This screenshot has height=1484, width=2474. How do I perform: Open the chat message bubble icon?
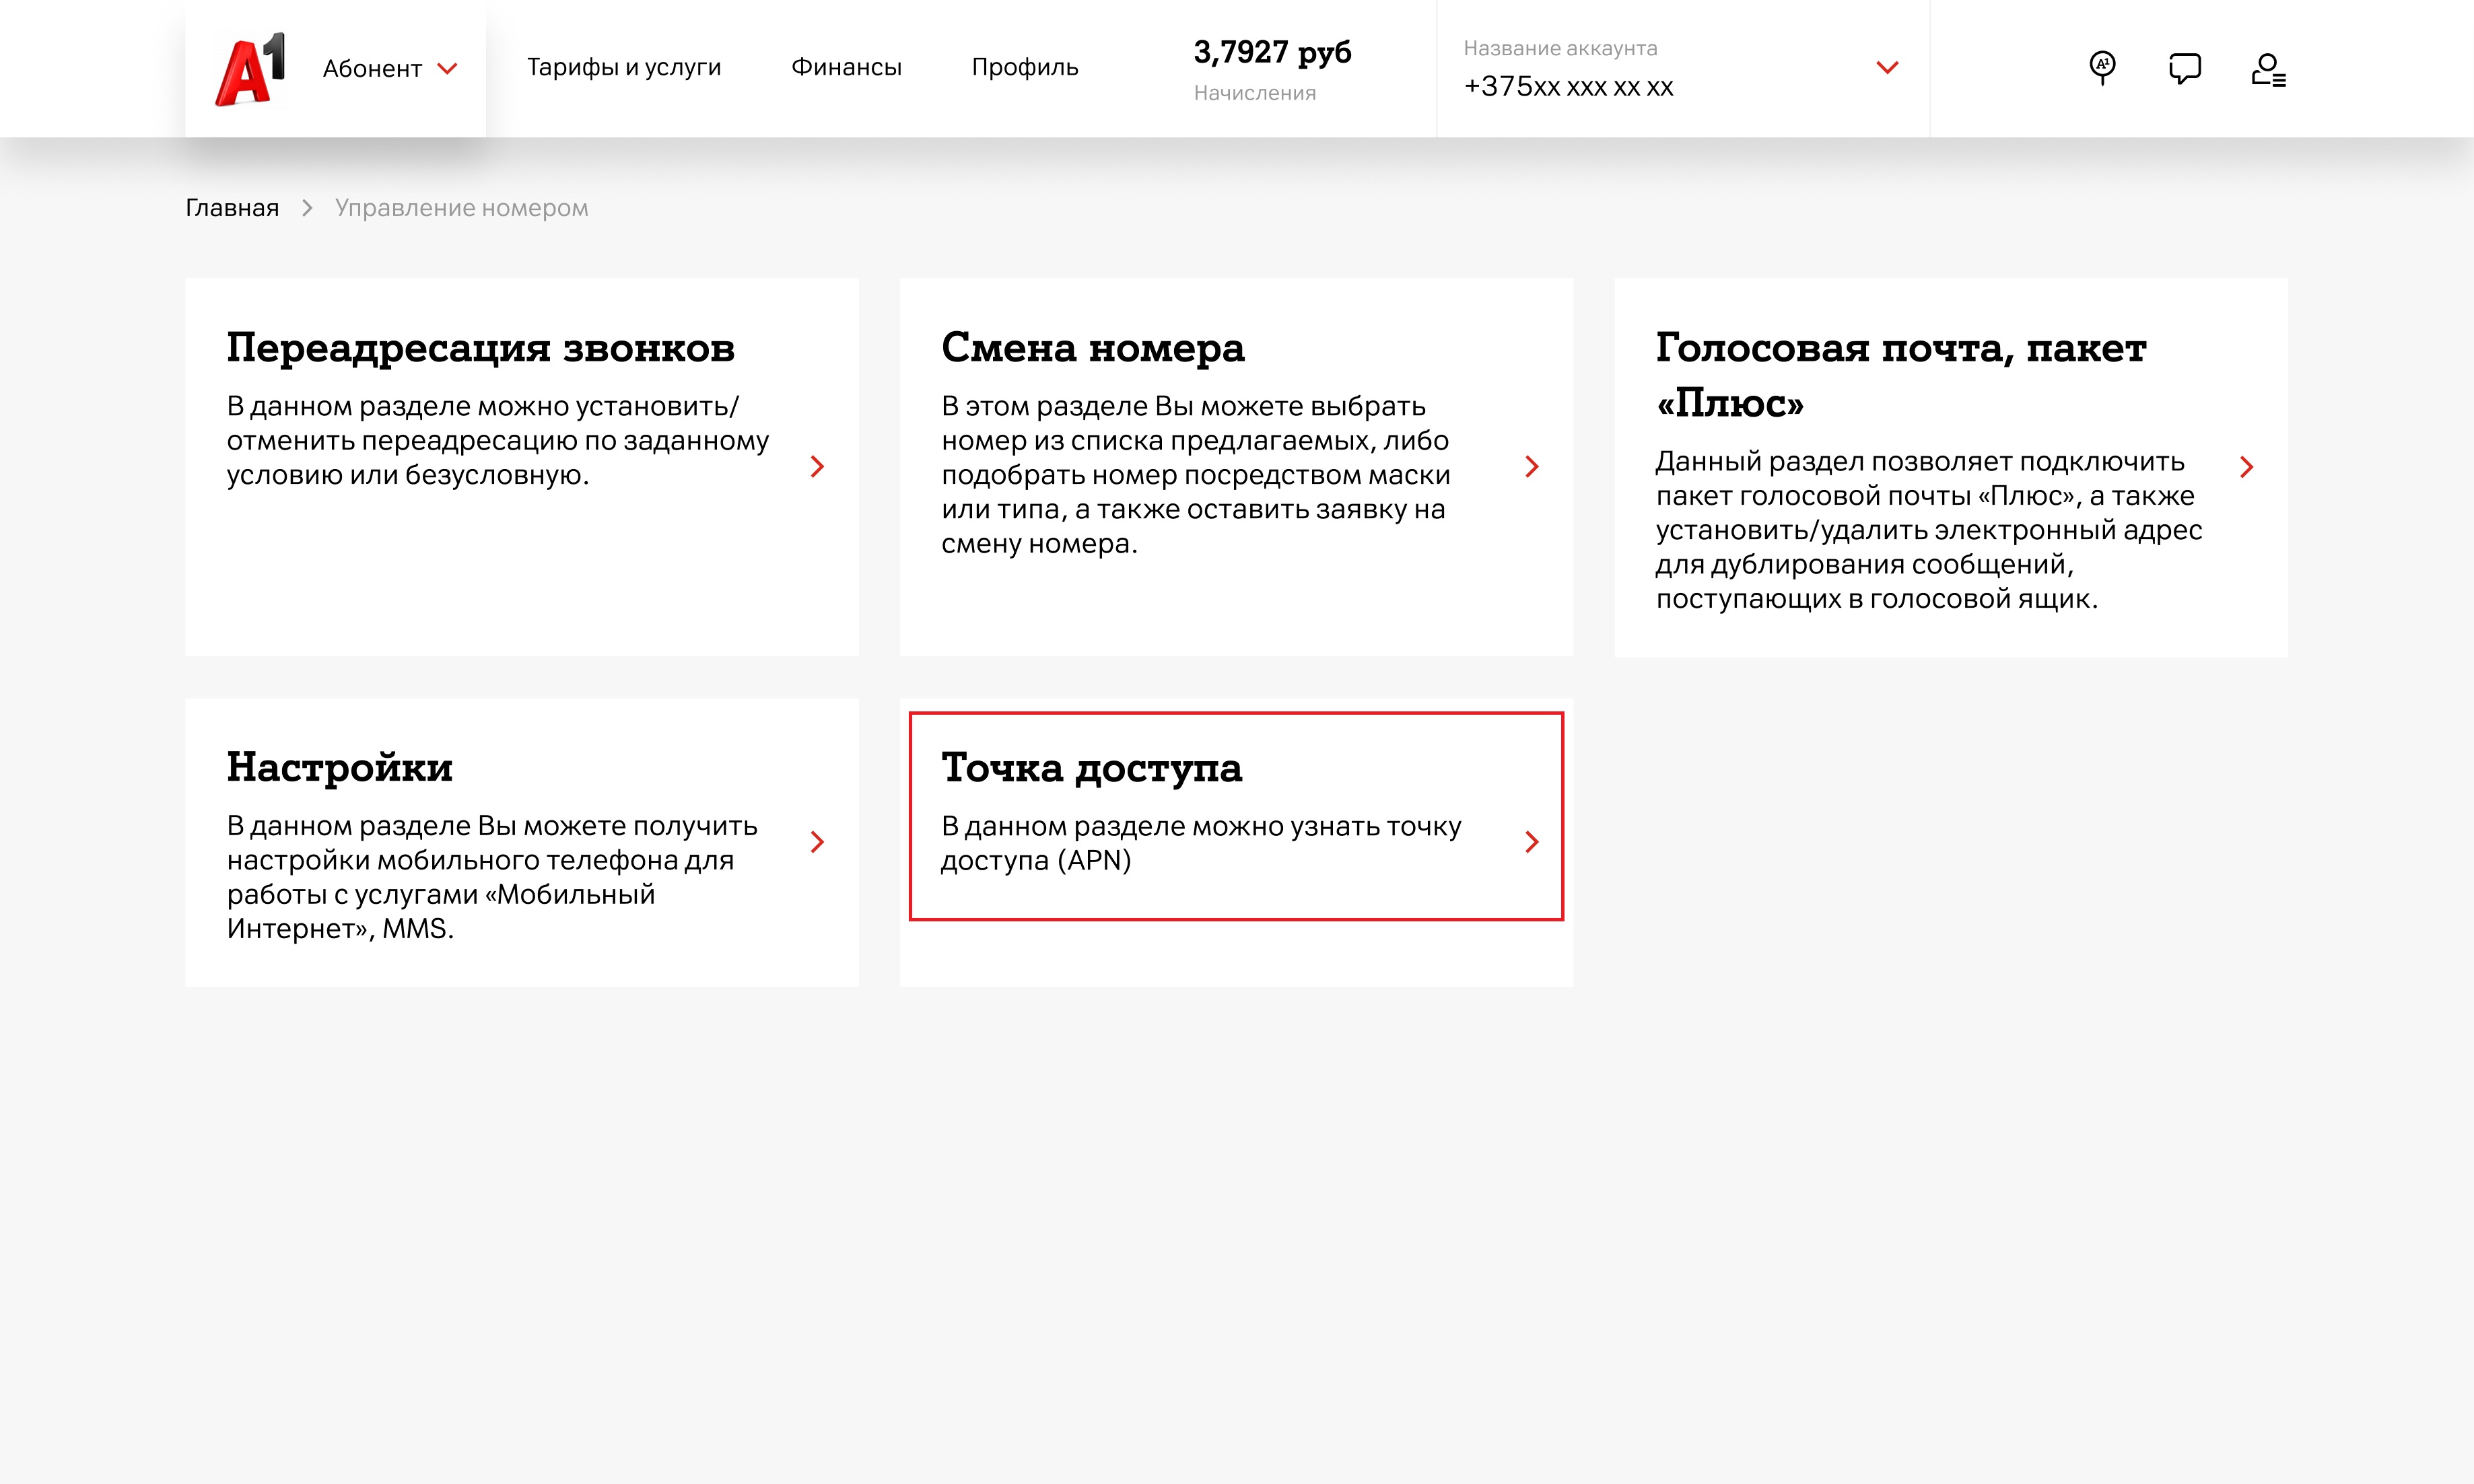click(2184, 68)
